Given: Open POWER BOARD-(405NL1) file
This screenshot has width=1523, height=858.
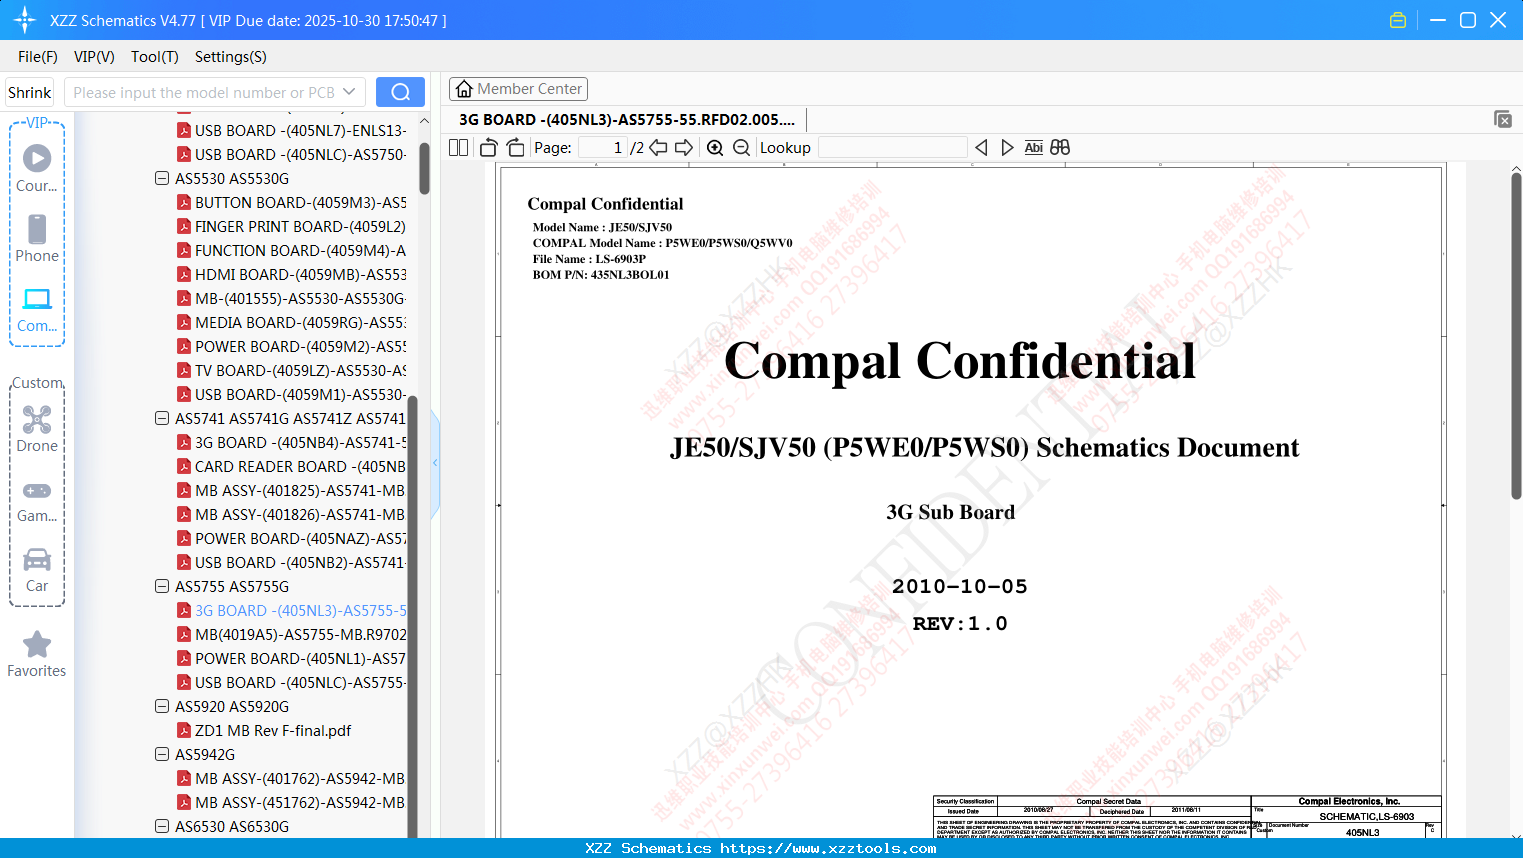Looking at the screenshot, I should (x=300, y=658).
